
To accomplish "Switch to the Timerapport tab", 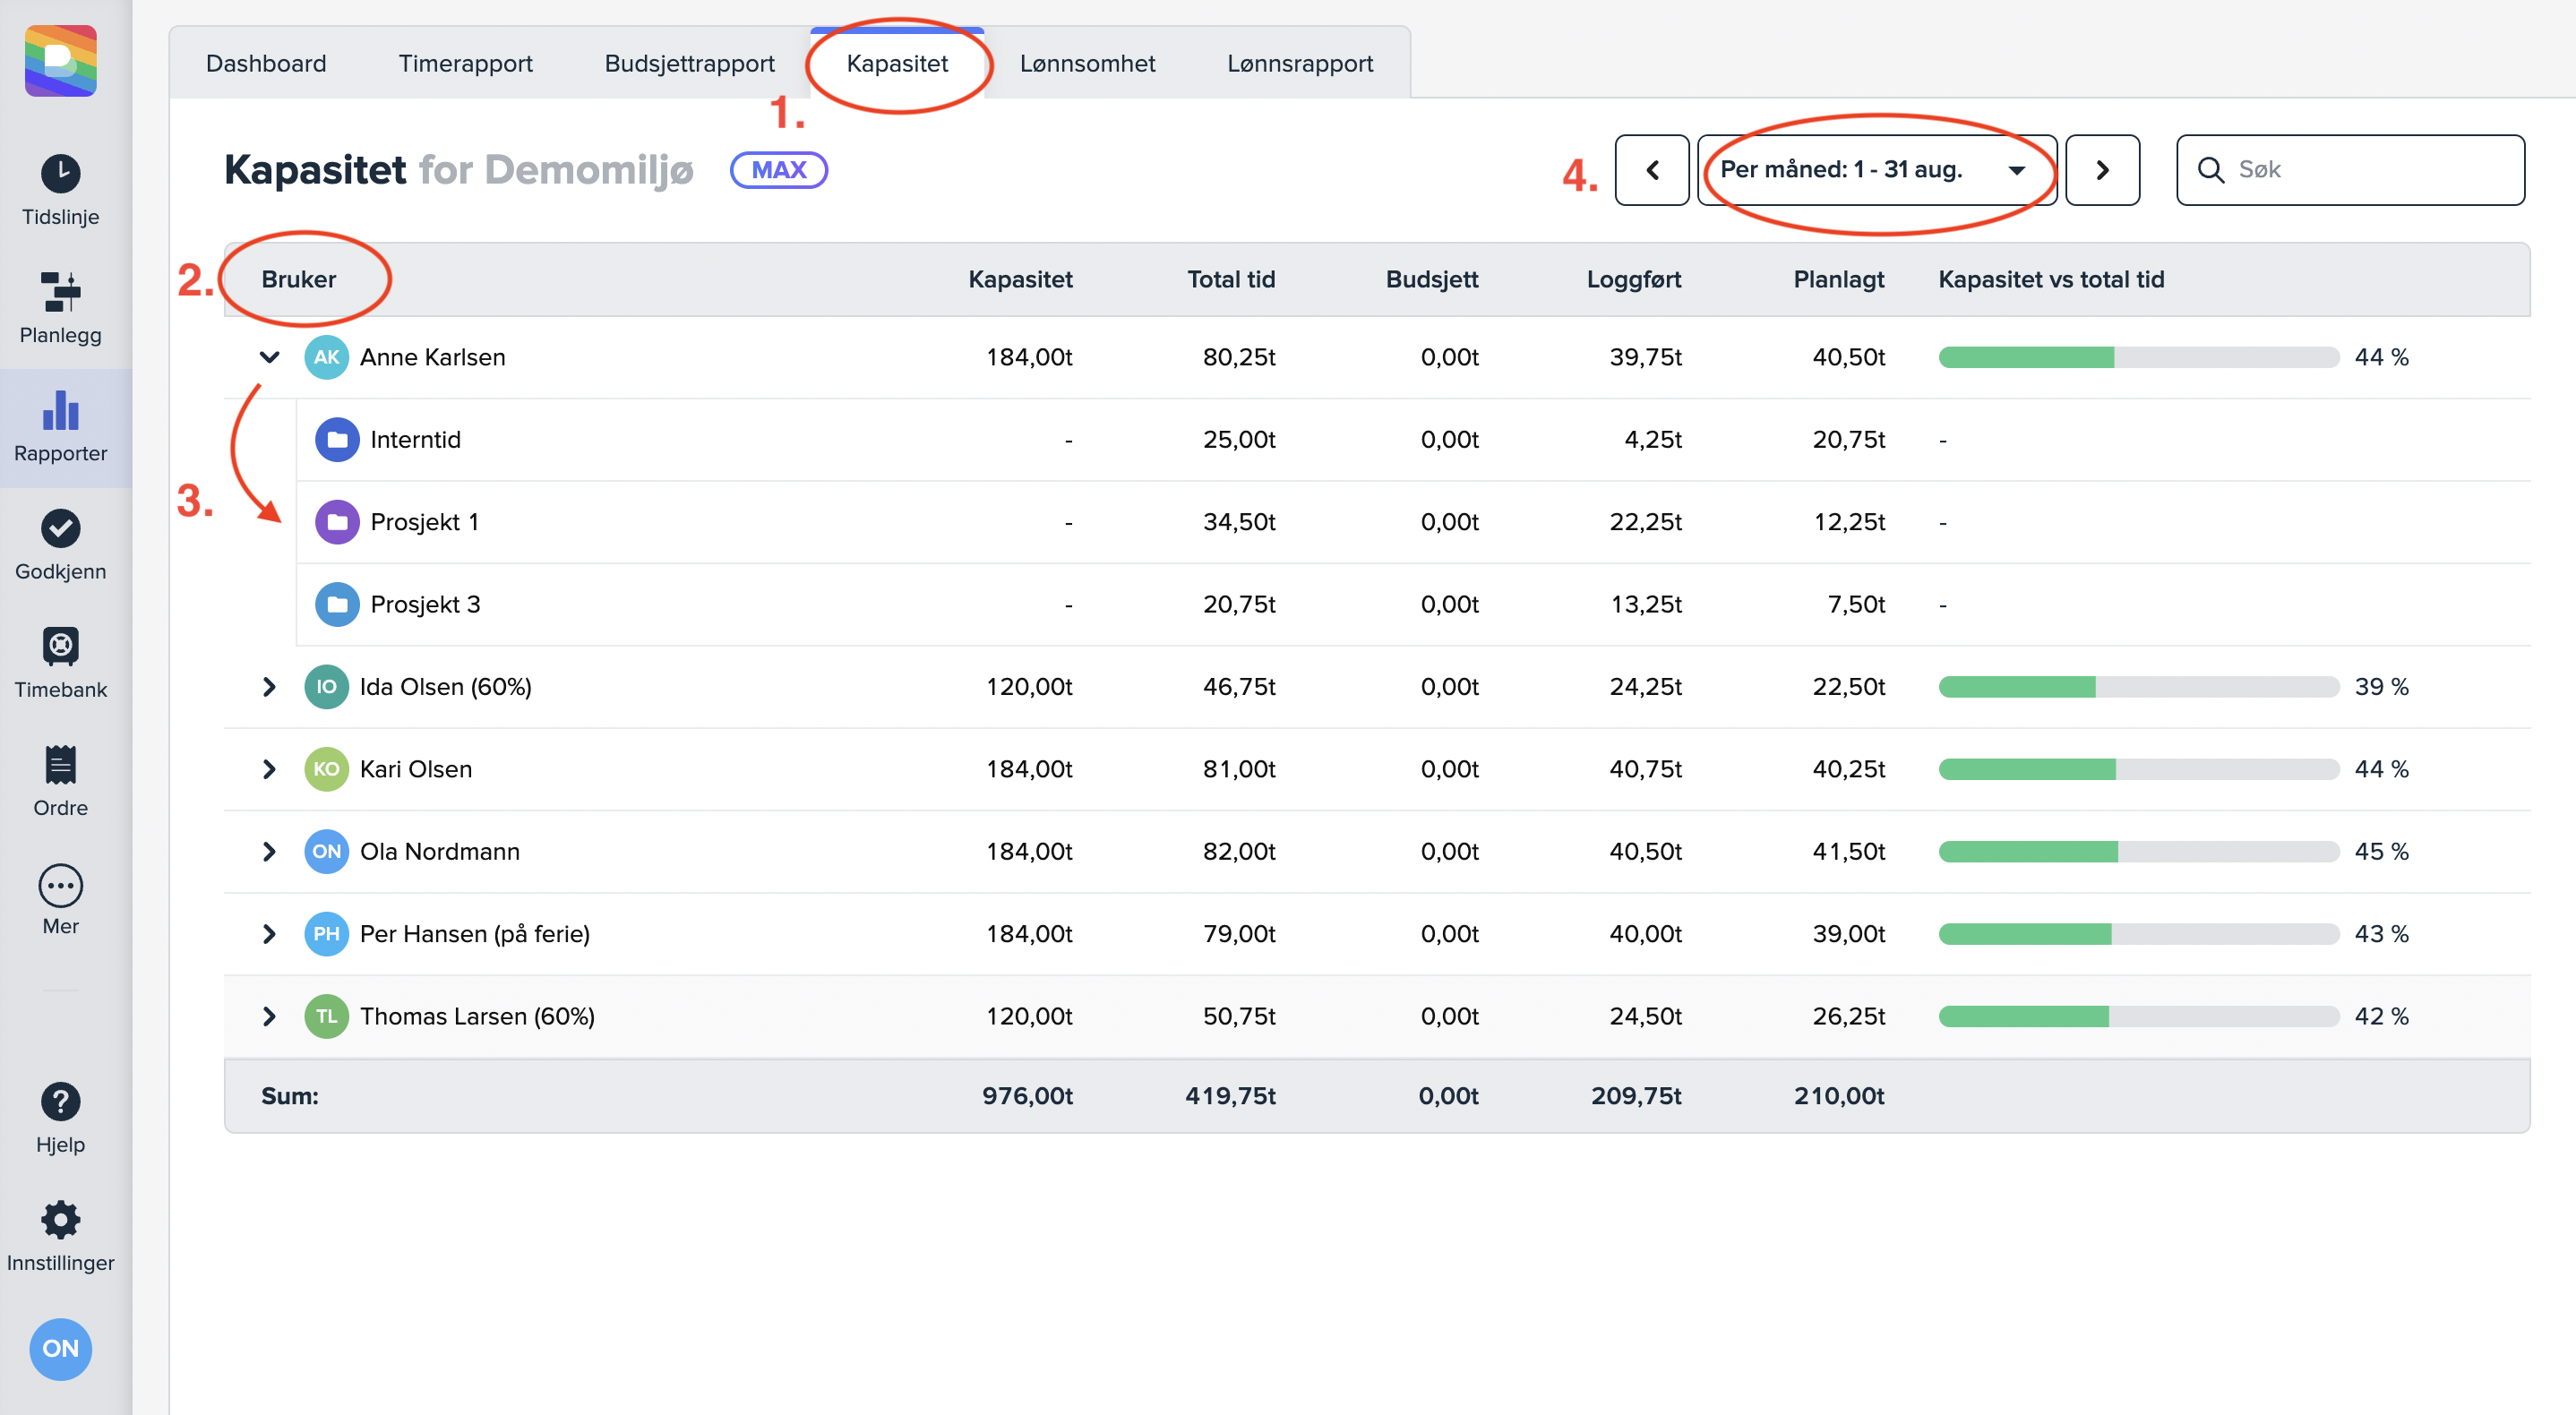I will coord(465,64).
